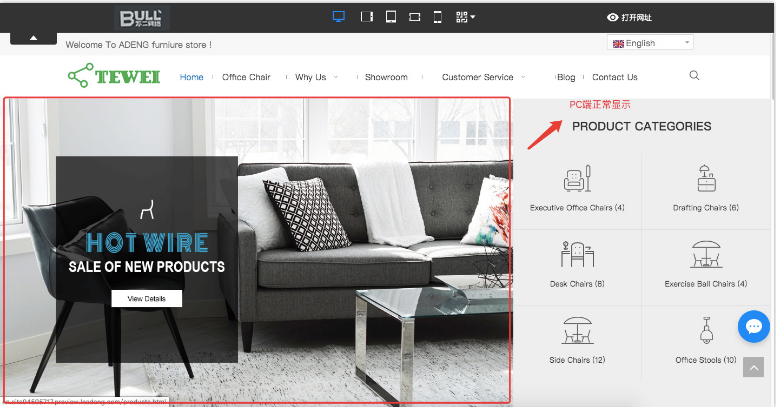Collapse the top preview toolbar arrow

(x=33, y=38)
